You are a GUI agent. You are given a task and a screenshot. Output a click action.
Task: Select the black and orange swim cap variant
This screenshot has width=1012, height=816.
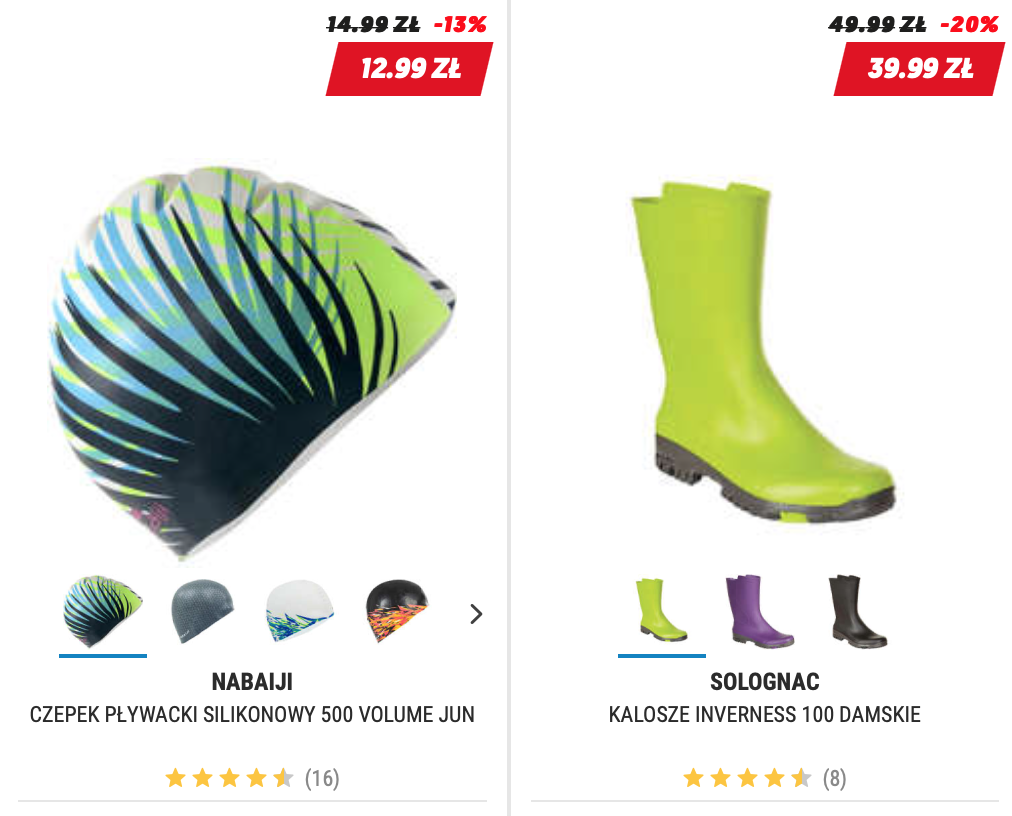[x=397, y=611]
